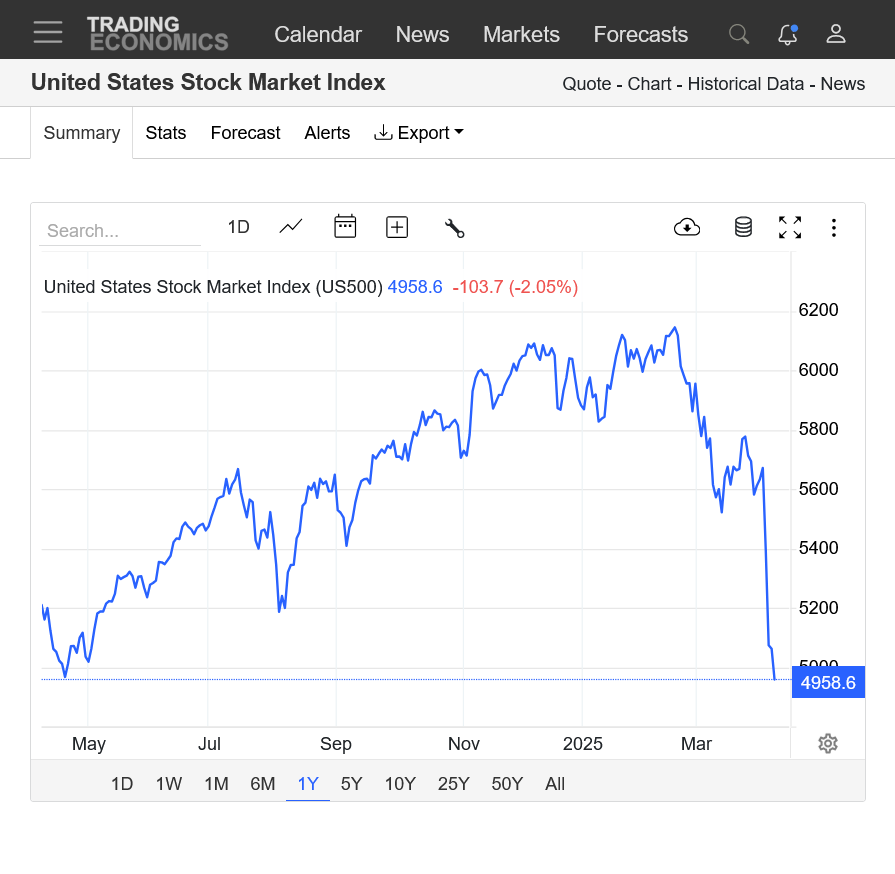Open the user account icon
This screenshot has width=895, height=874.
point(836,34)
